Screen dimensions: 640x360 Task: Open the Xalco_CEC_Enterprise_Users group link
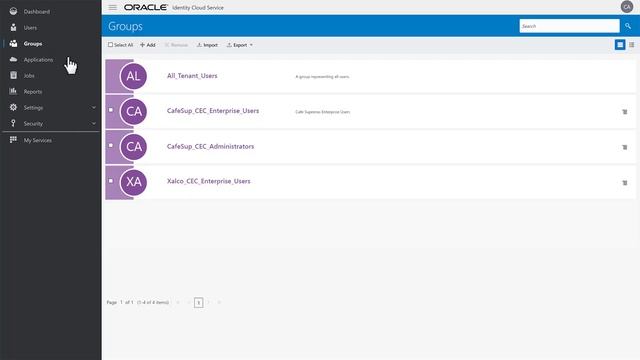click(209, 181)
